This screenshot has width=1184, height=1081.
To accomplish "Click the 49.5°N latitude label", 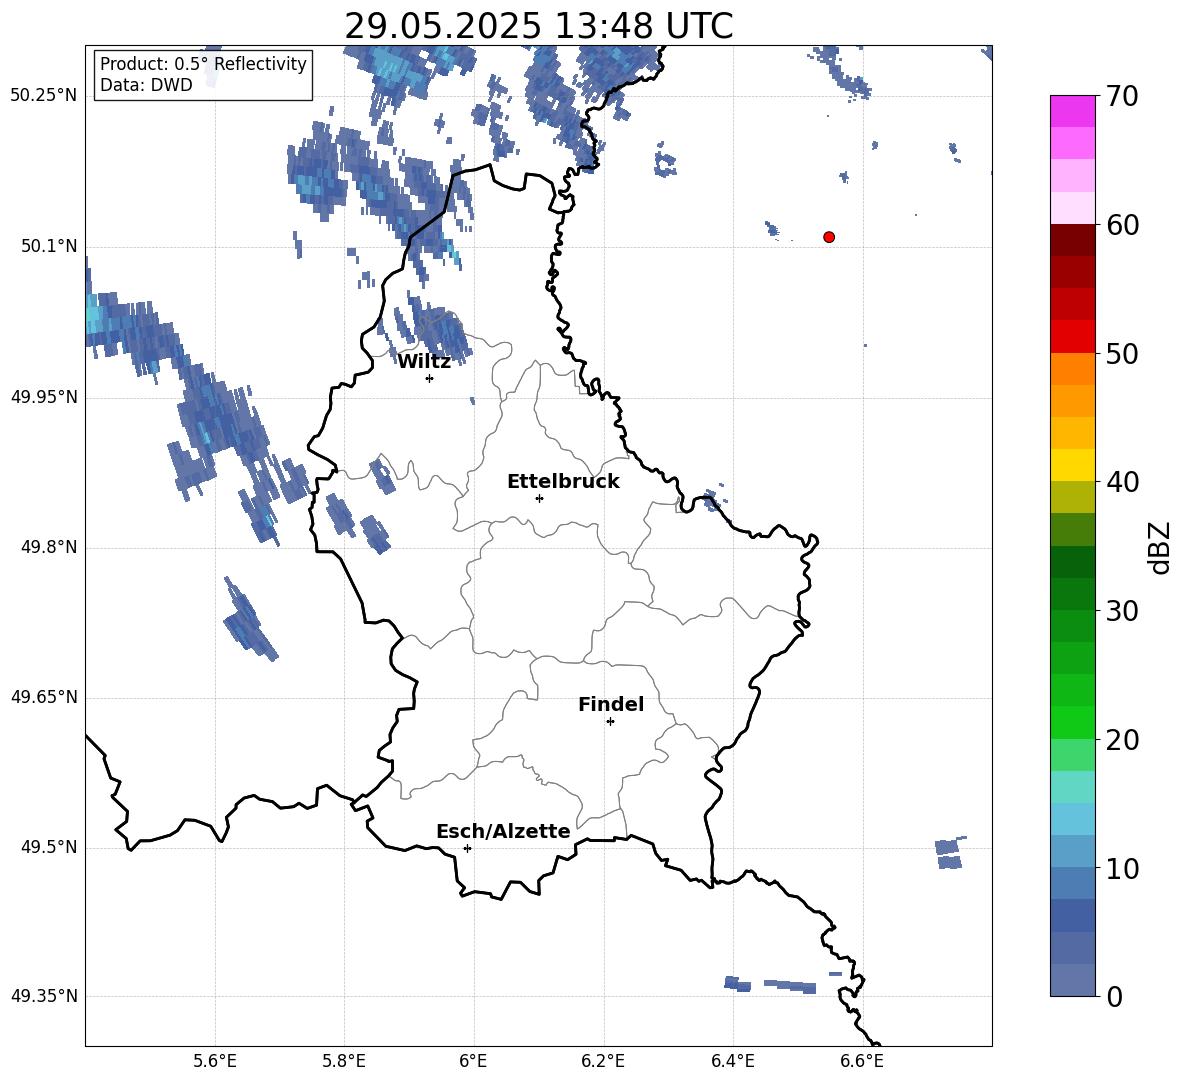I will pyautogui.click(x=49, y=847).
